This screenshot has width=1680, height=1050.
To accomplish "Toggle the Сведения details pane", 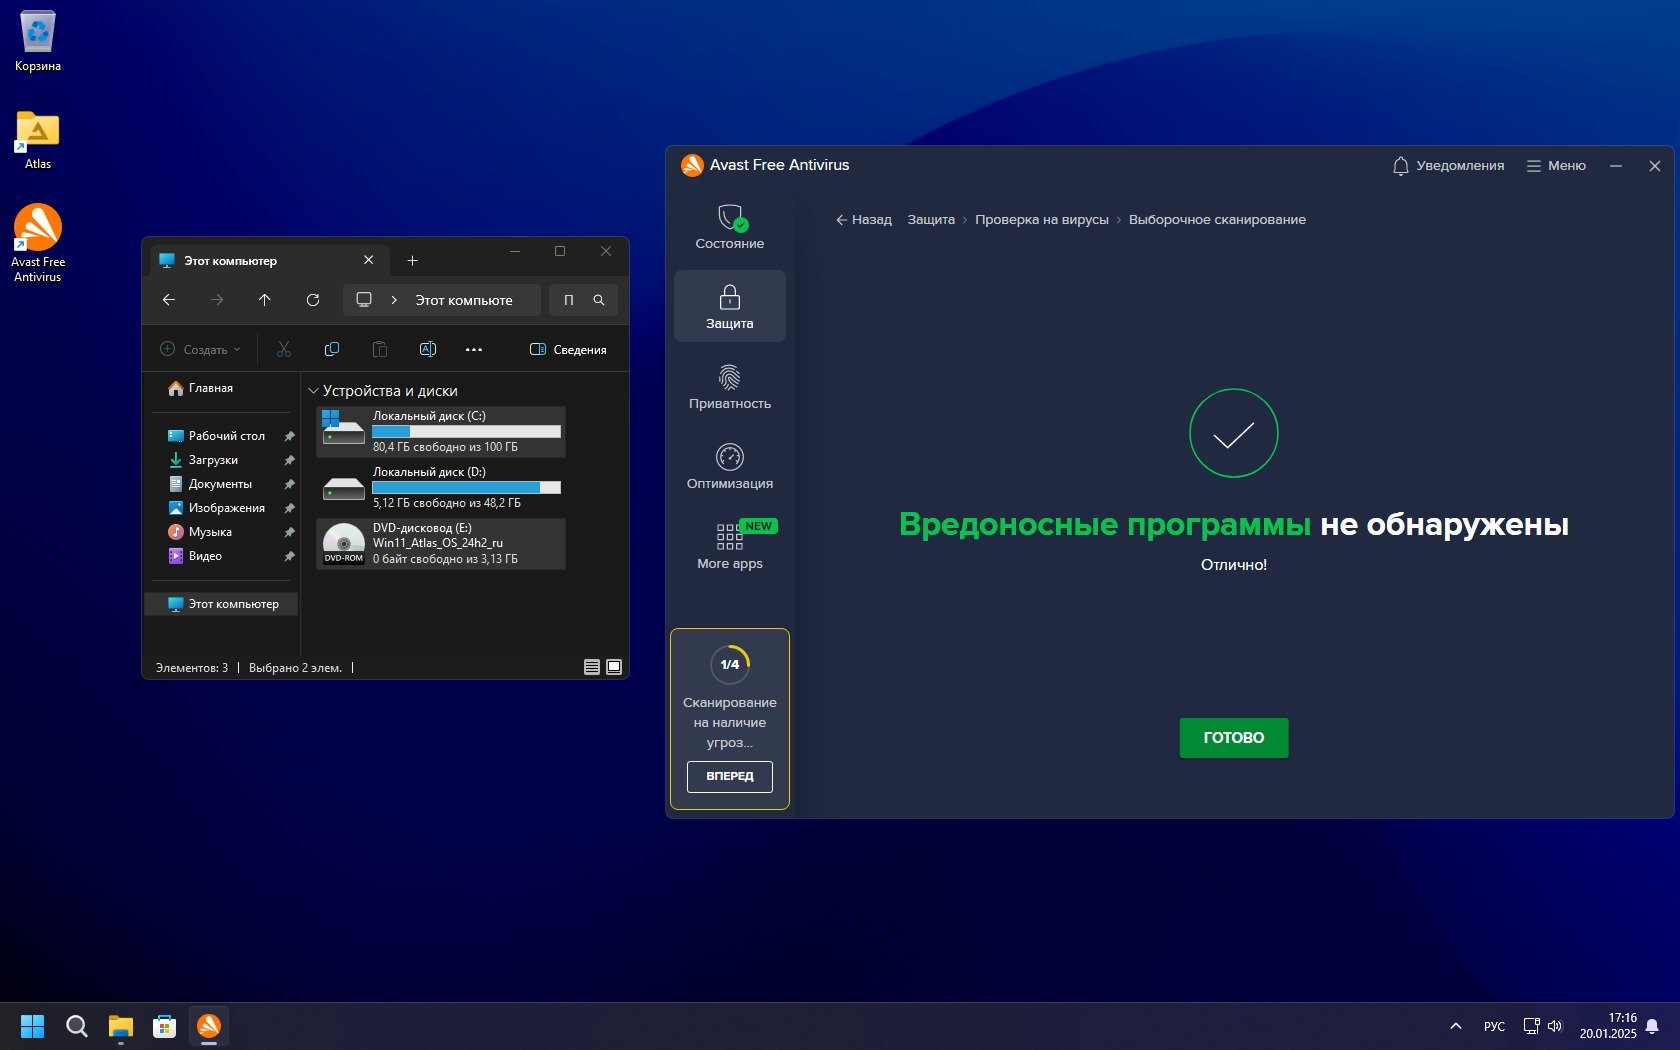I will click(x=568, y=349).
